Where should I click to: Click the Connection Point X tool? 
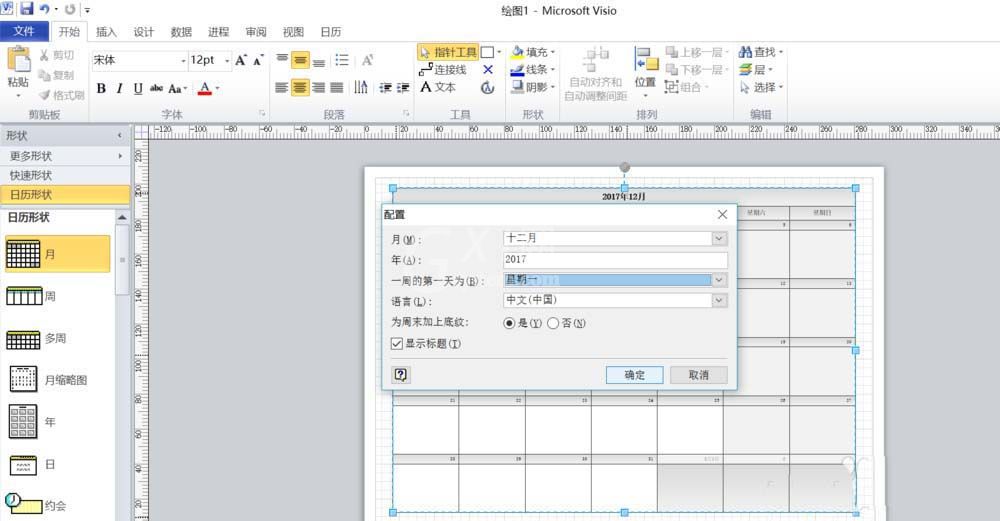[488, 70]
